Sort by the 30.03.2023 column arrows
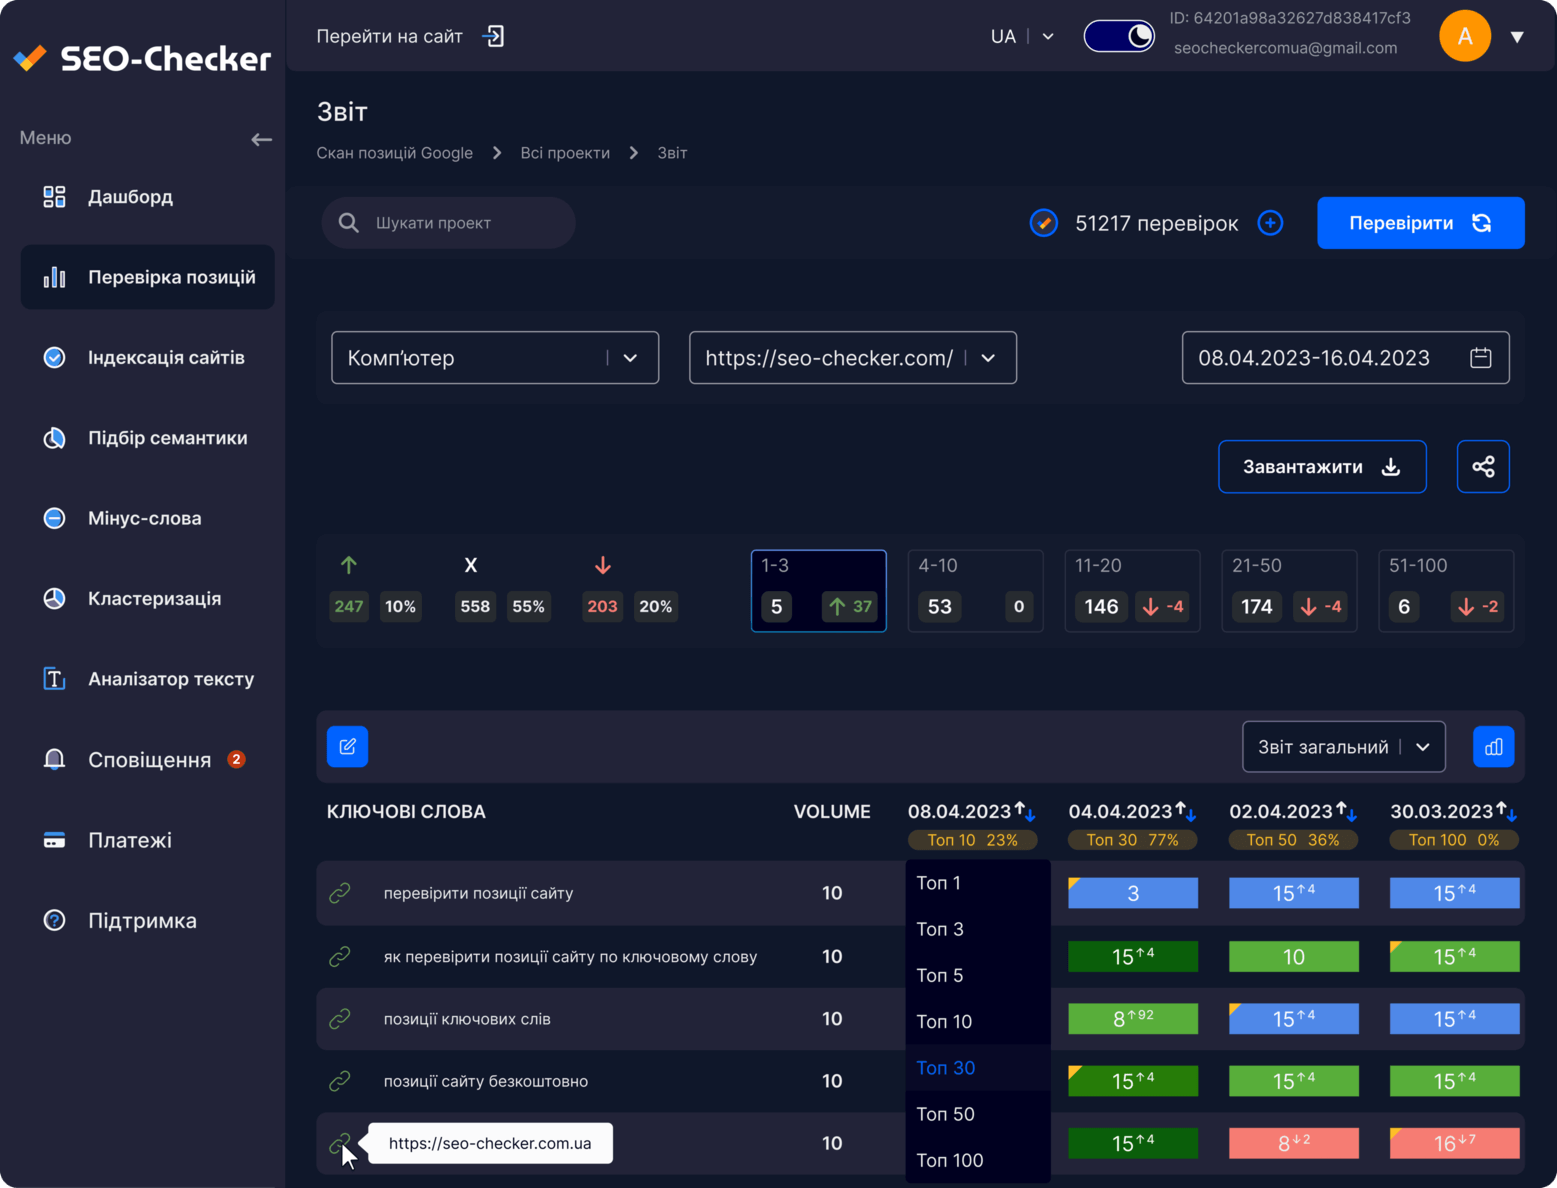The width and height of the screenshot is (1557, 1188). tap(1507, 811)
